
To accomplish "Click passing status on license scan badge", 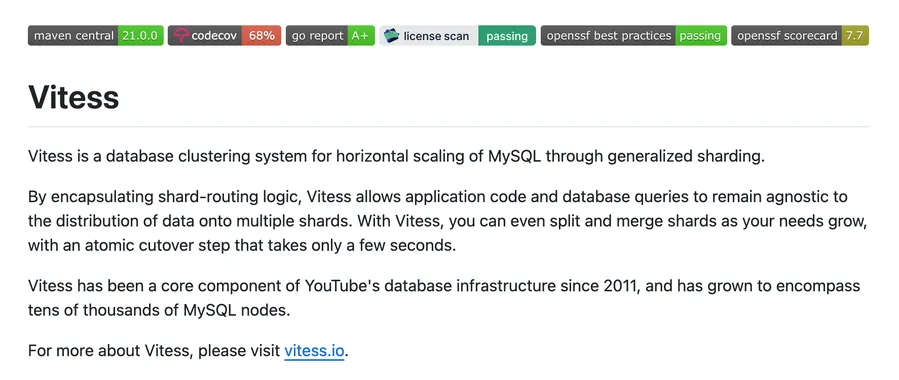I will tap(507, 36).
